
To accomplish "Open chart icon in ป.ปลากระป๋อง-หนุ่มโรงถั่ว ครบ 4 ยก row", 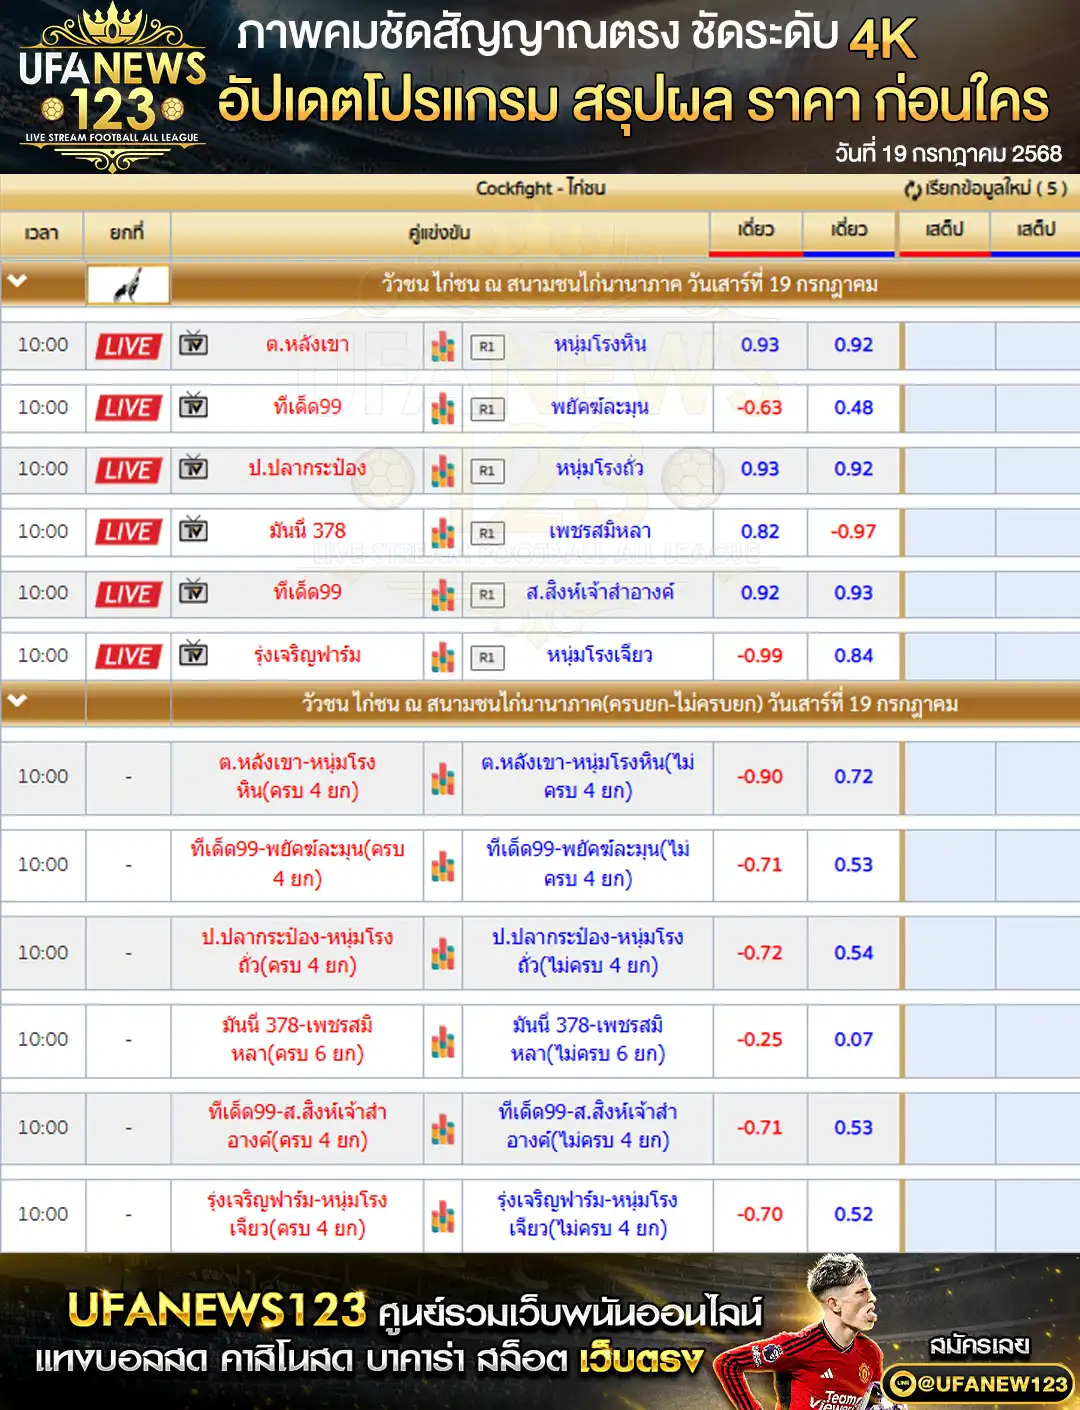I will click(443, 954).
